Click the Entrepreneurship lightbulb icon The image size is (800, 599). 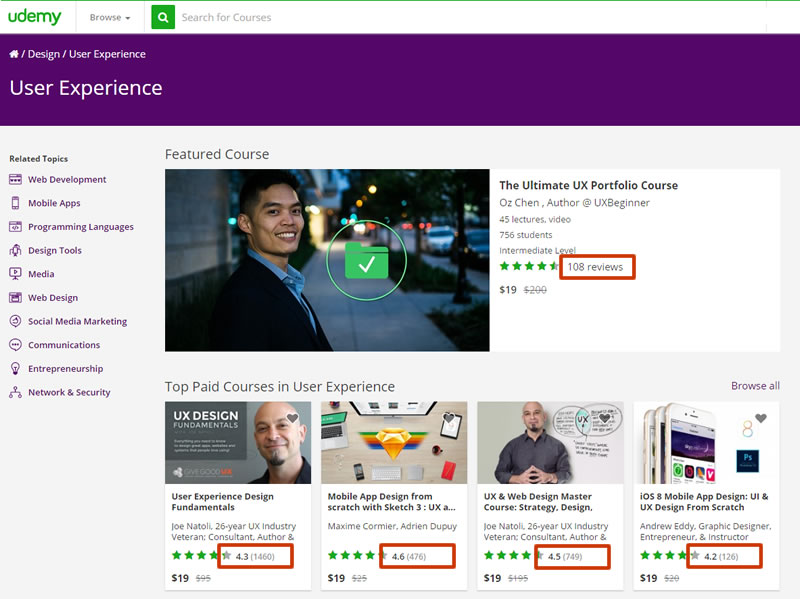click(15, 368)
